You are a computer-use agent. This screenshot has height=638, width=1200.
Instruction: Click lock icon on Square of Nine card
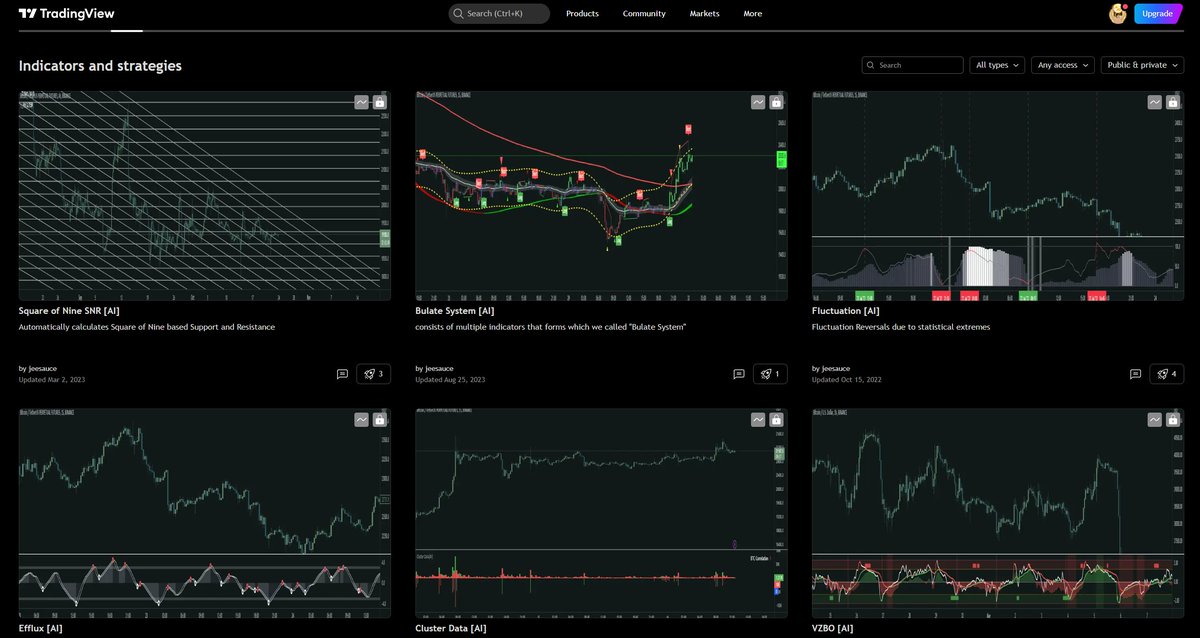point(380,102)
